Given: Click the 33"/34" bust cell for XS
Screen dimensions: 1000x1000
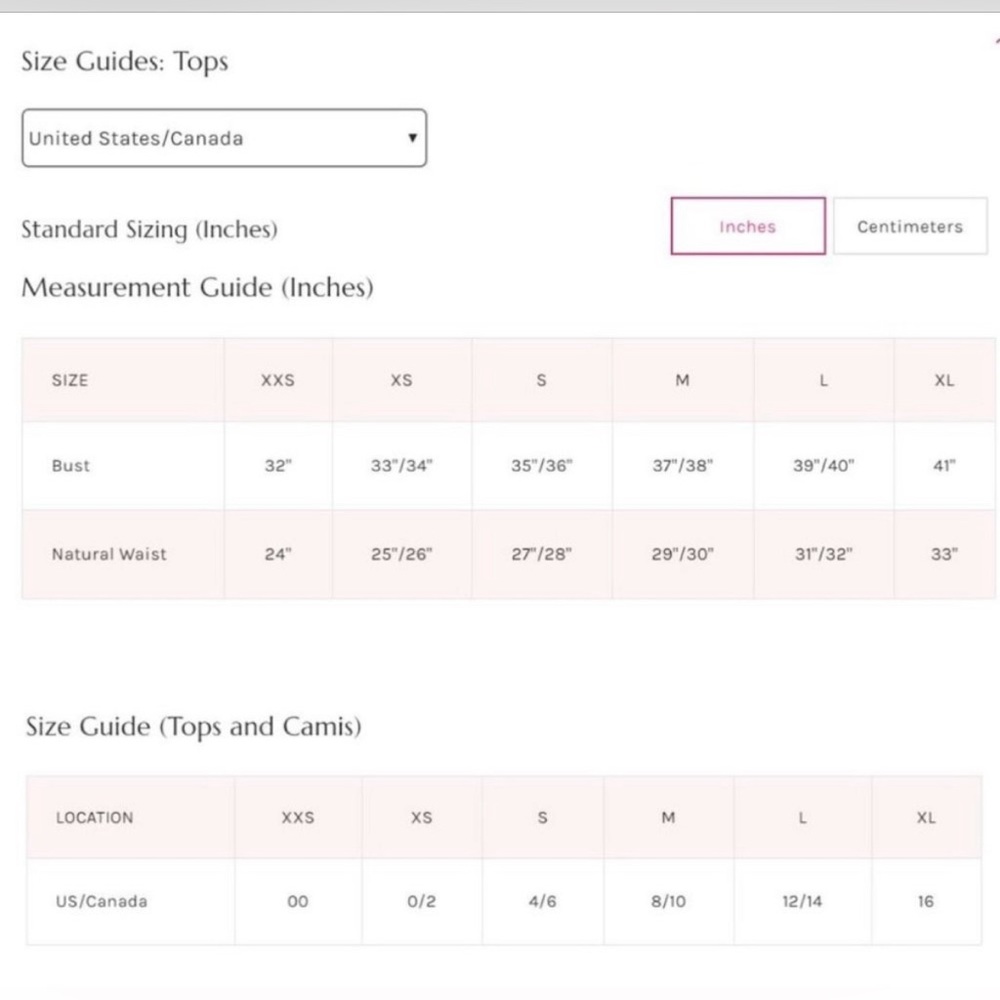Looking at the screenshot, I should pos(402,466).
